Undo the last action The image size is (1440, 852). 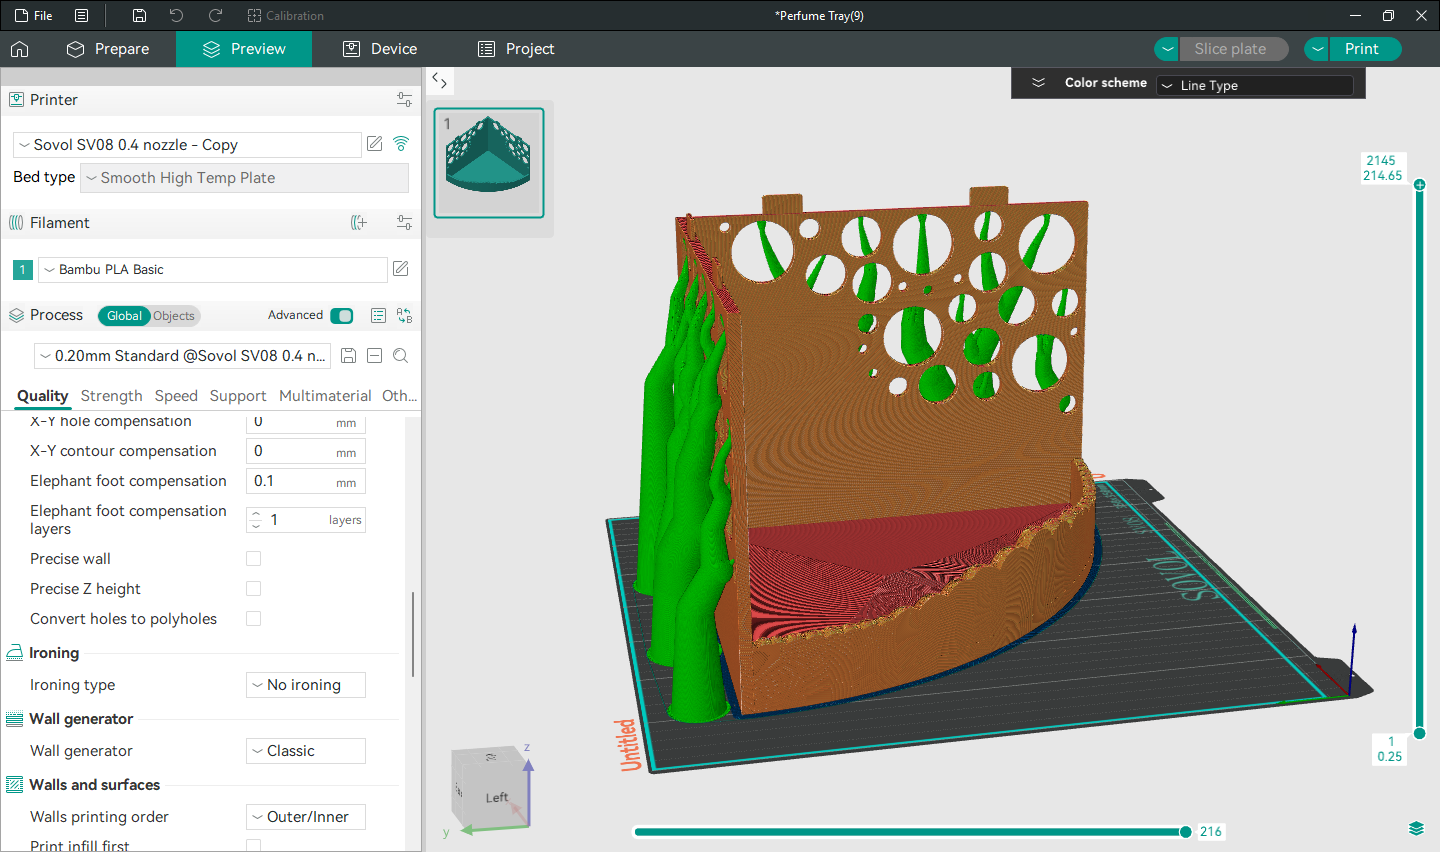click(x=176, y=15)
